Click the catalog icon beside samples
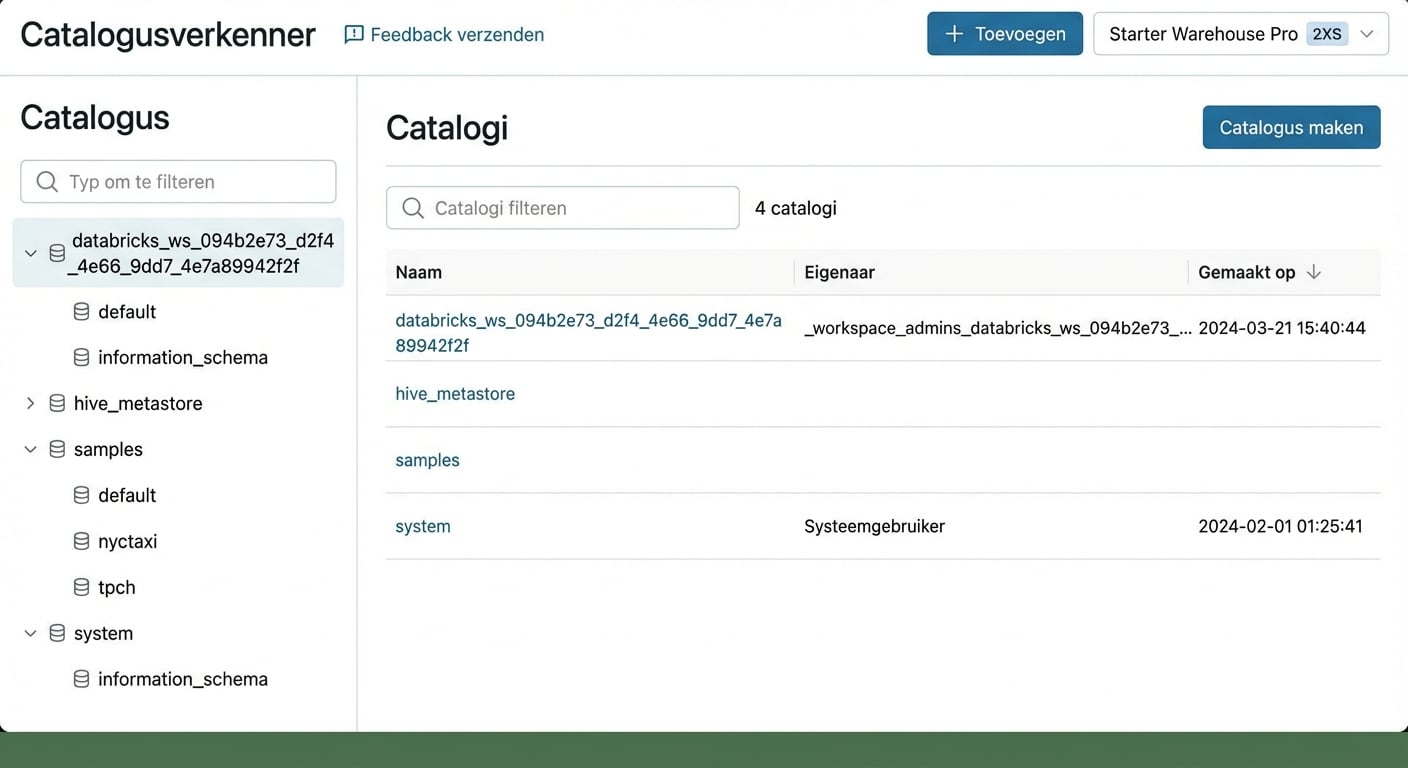This screenshot has width=1408, height=768. click(56, 449)
